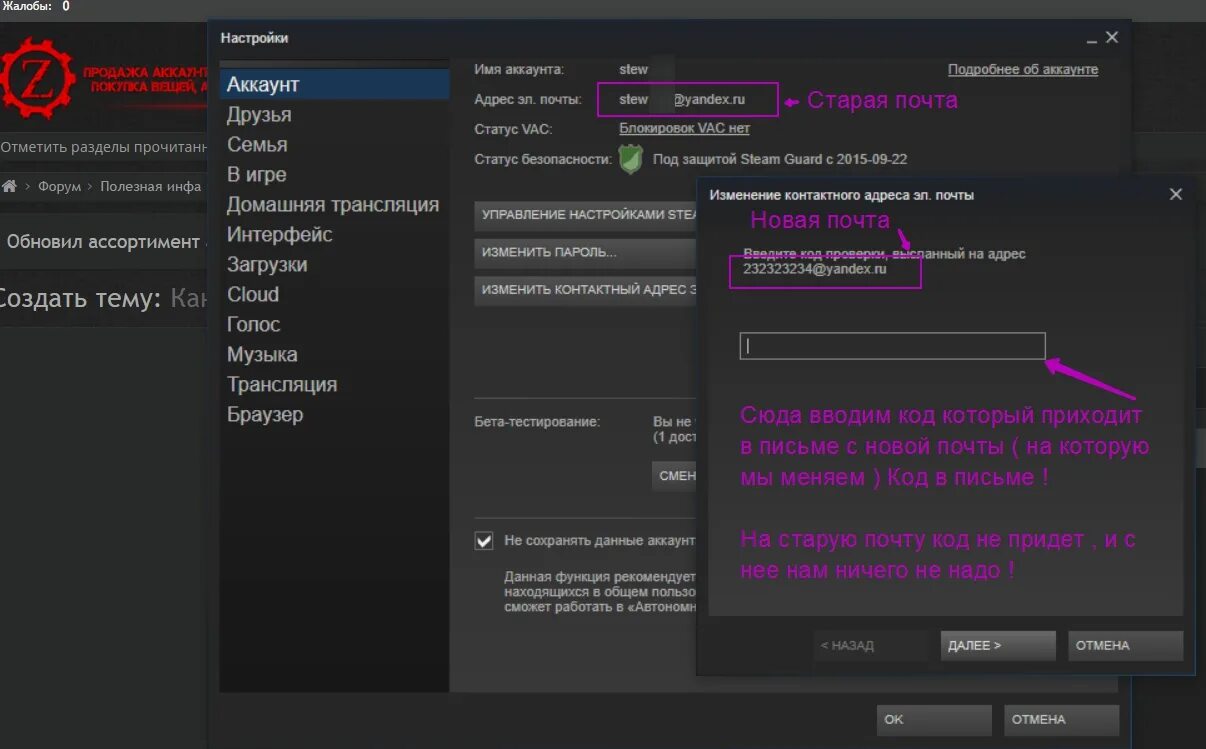Open the Друзья settings category

(x=334, y=115)
